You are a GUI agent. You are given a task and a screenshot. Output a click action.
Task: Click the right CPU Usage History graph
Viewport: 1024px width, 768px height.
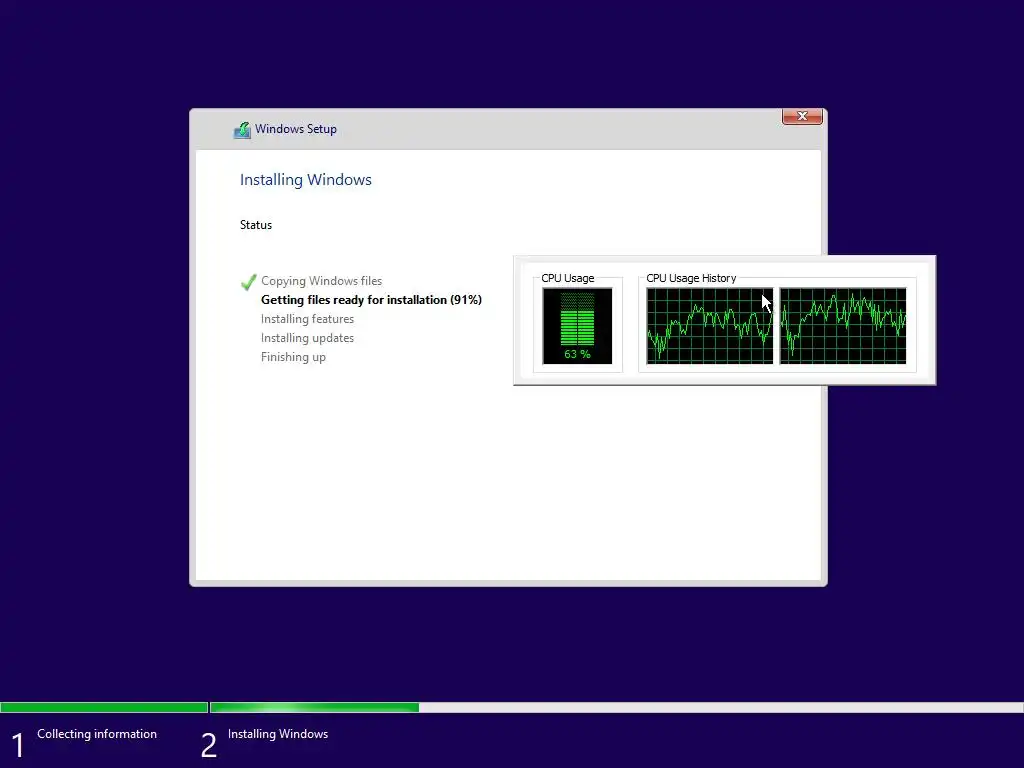point(843,326)
